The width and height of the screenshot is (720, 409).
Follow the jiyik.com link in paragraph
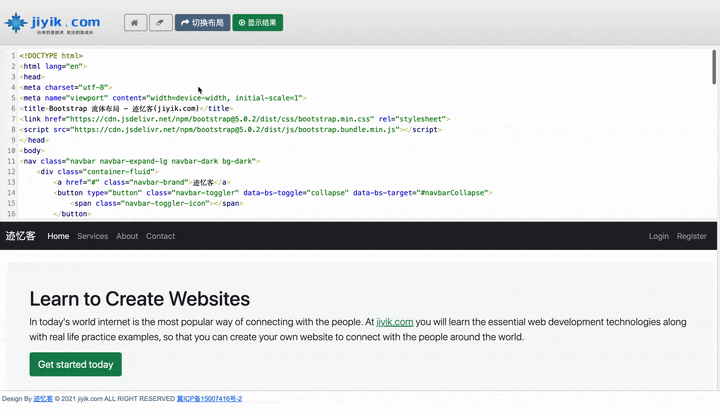(x=394, y=322)
